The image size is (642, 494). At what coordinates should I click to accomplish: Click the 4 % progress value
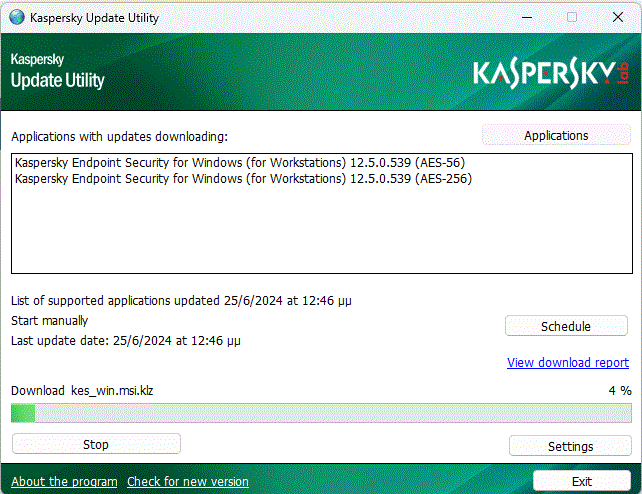point(620,390)
